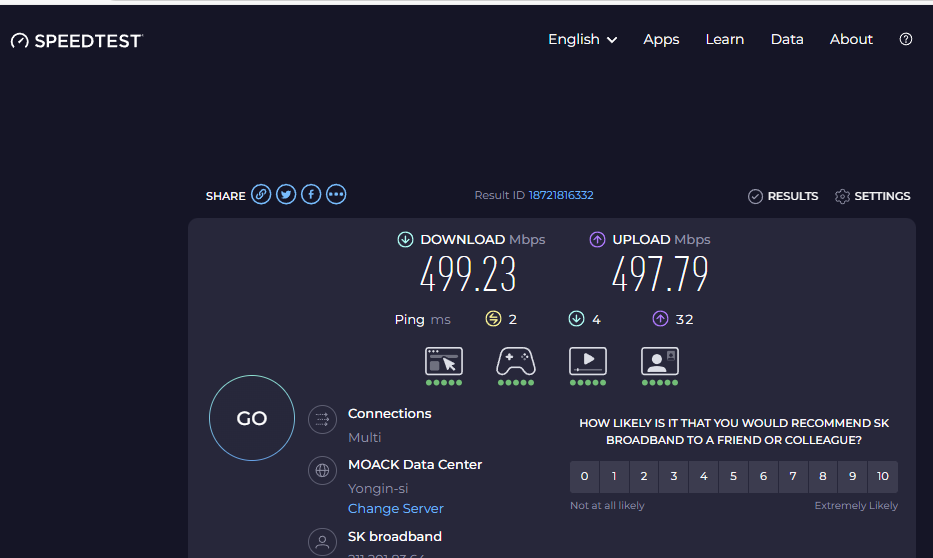Open the Learn menu

[725, 39]
